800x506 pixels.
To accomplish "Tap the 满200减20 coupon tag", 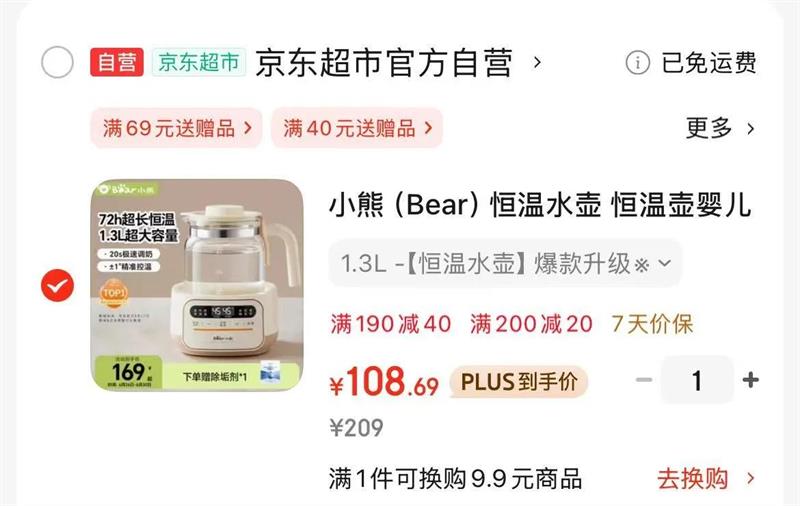I will 531,324.
